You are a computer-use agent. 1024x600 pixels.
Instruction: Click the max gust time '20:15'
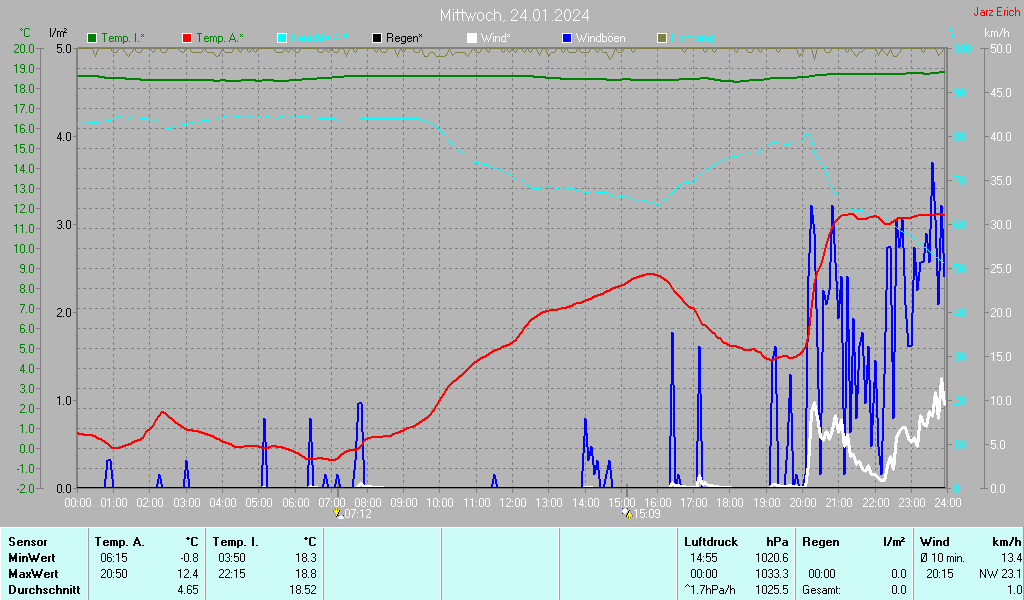940,574
